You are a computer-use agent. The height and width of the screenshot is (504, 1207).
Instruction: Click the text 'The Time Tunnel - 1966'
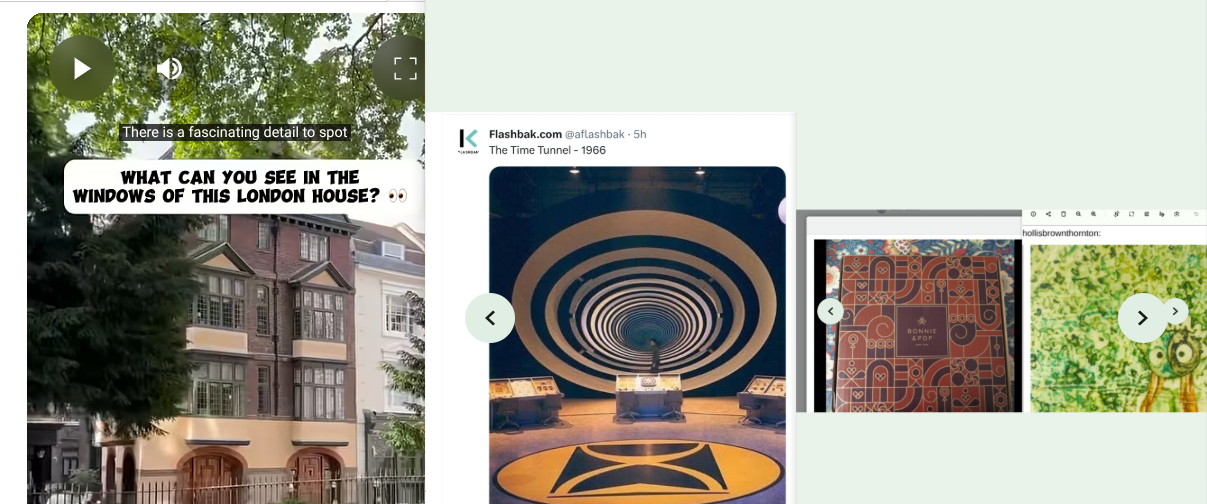pos(547,150)
